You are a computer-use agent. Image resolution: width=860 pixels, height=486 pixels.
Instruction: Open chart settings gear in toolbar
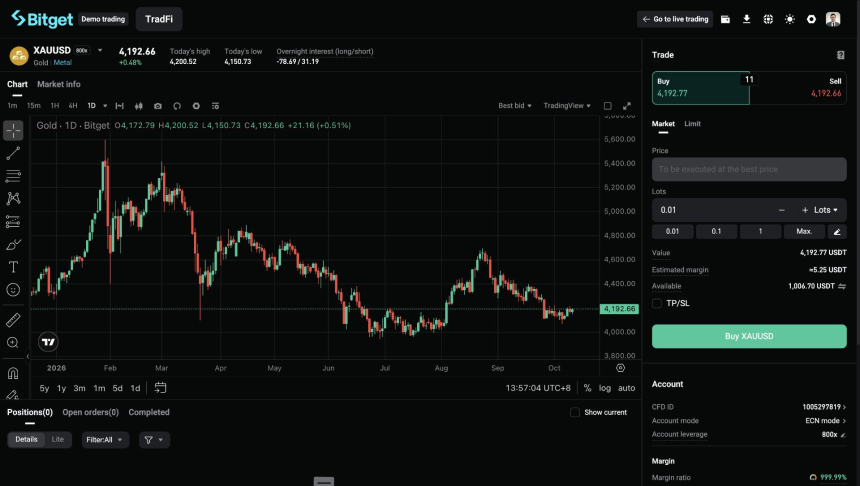click(x=196, y=106)
